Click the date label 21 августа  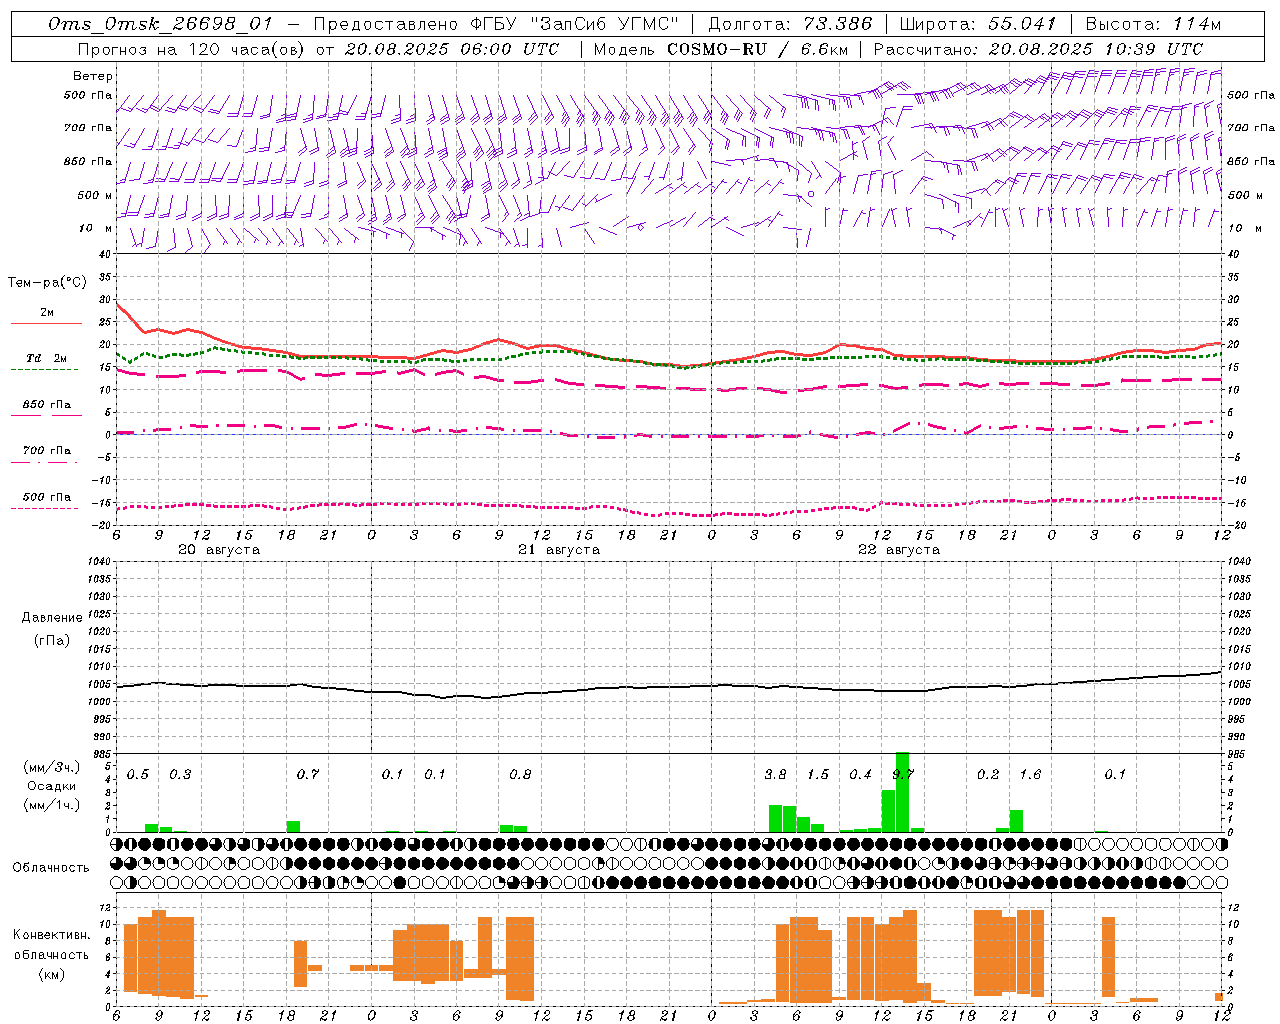559,550
